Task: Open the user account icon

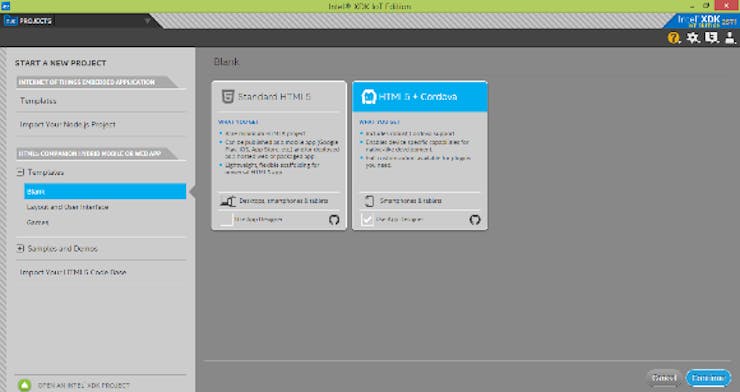Action: click(730, 38)
